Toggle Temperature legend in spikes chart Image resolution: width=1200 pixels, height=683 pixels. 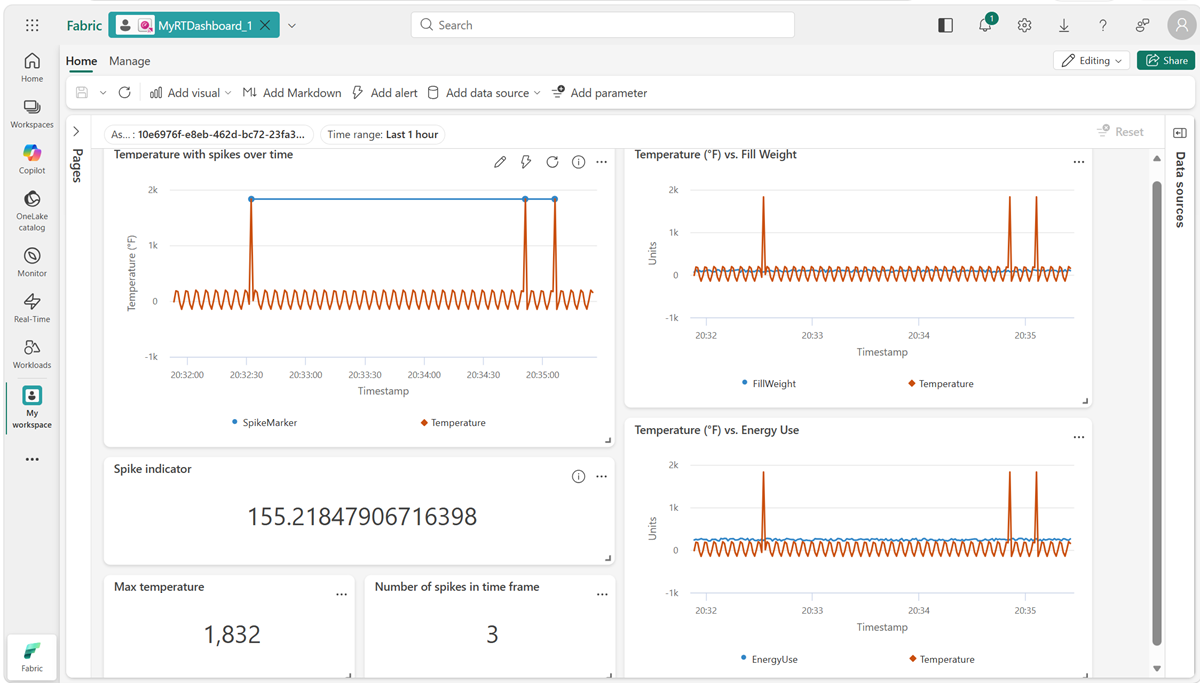coord(453,423)
